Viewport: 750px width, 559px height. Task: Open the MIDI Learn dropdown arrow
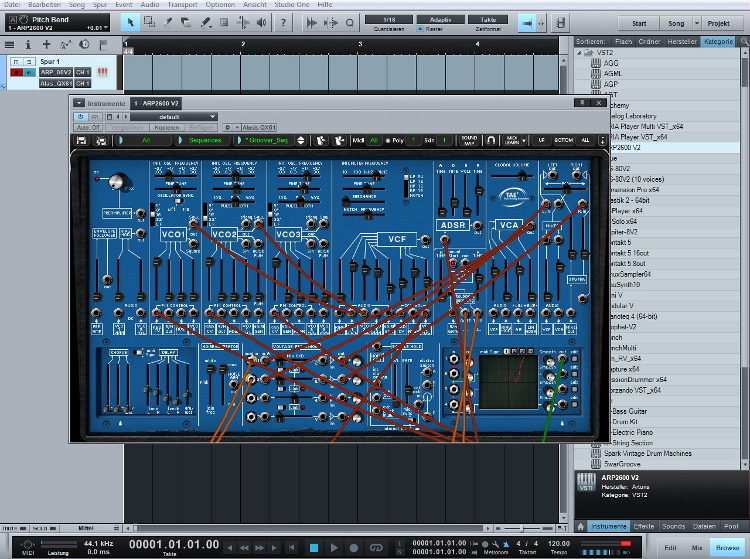(524, 140)
